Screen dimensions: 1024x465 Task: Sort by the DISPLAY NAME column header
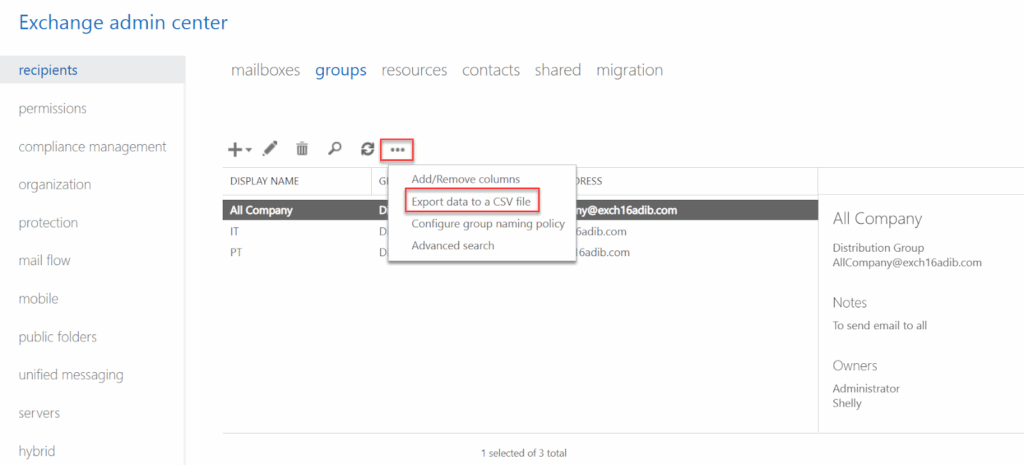pos(264,181)
